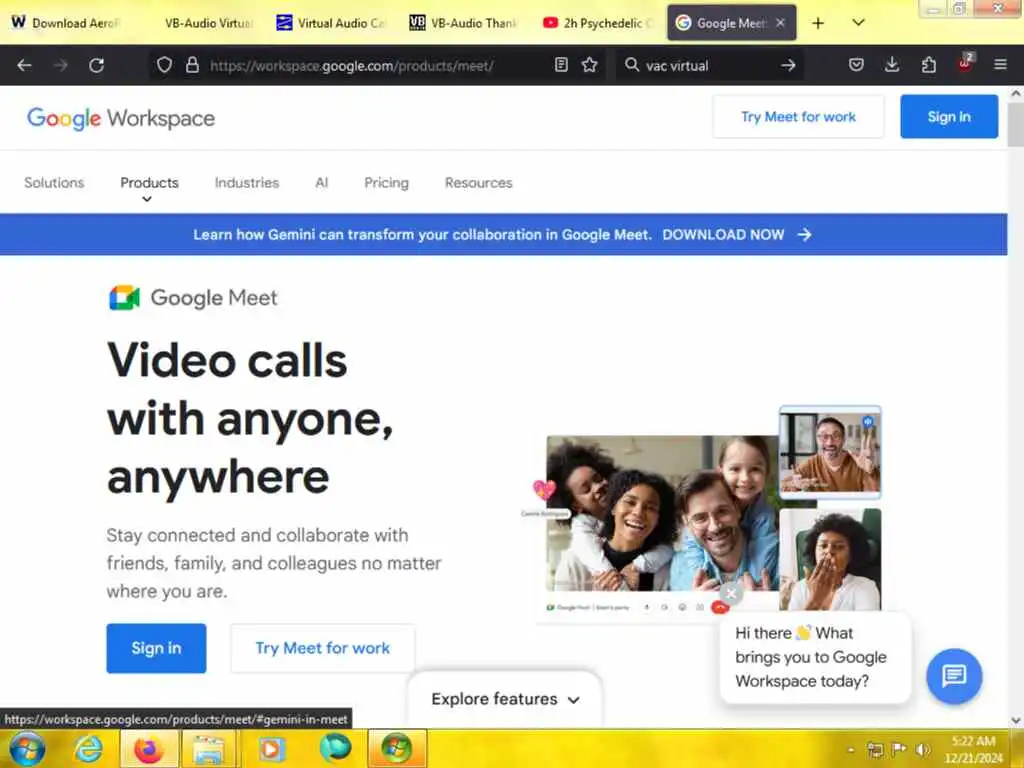Switch to 2h Psychedelic YouTube tab
The image size is (1024, 768).
(598, 23)
